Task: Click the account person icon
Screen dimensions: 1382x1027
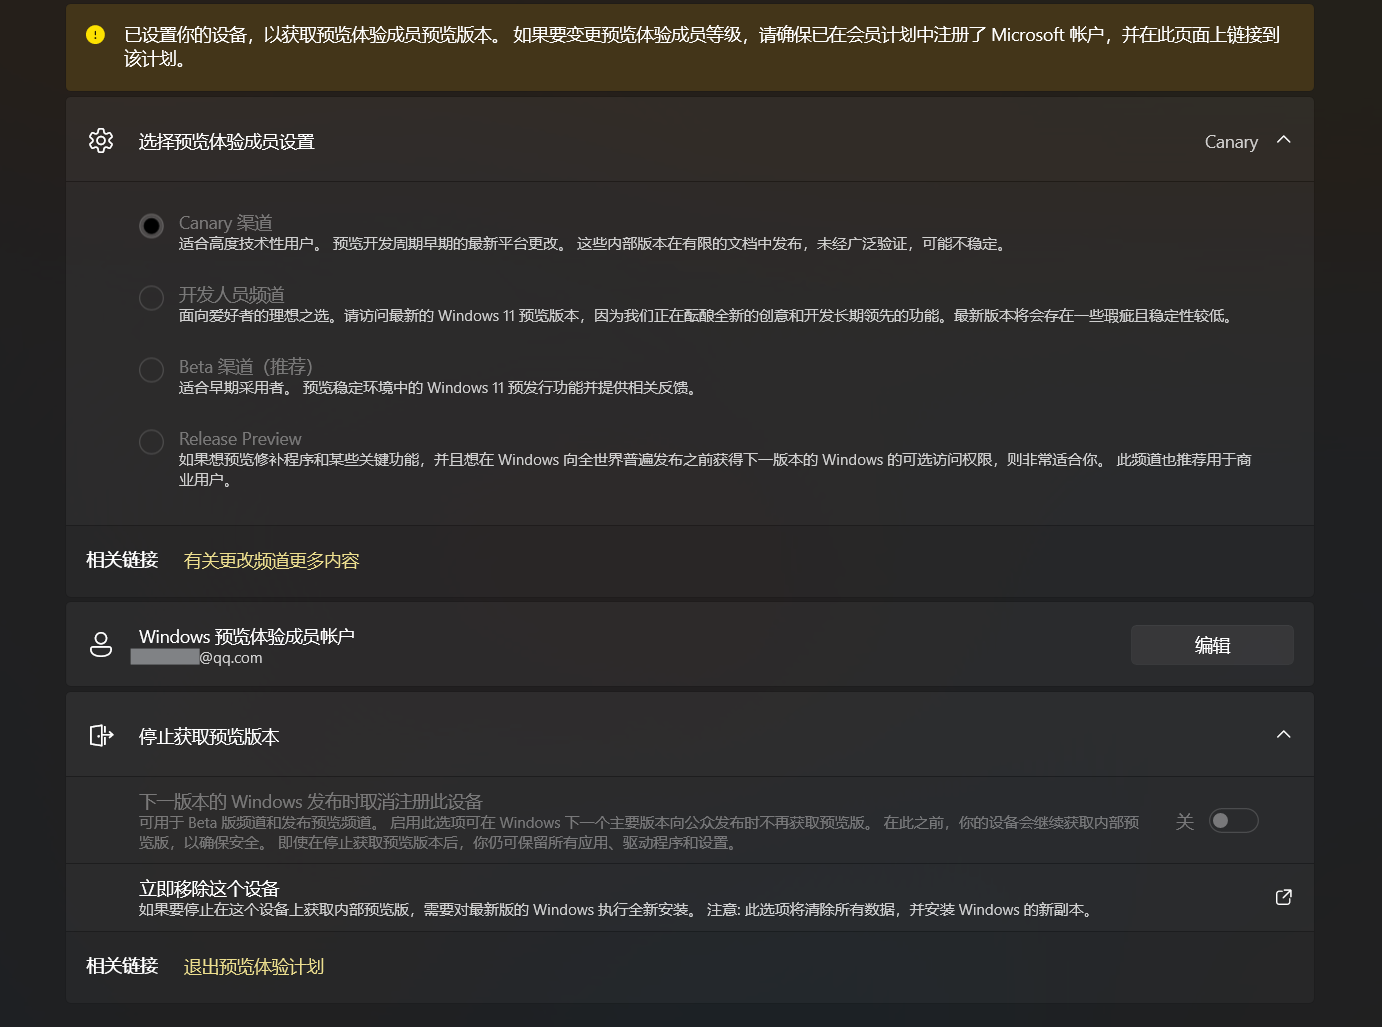Action: point(101,644)
